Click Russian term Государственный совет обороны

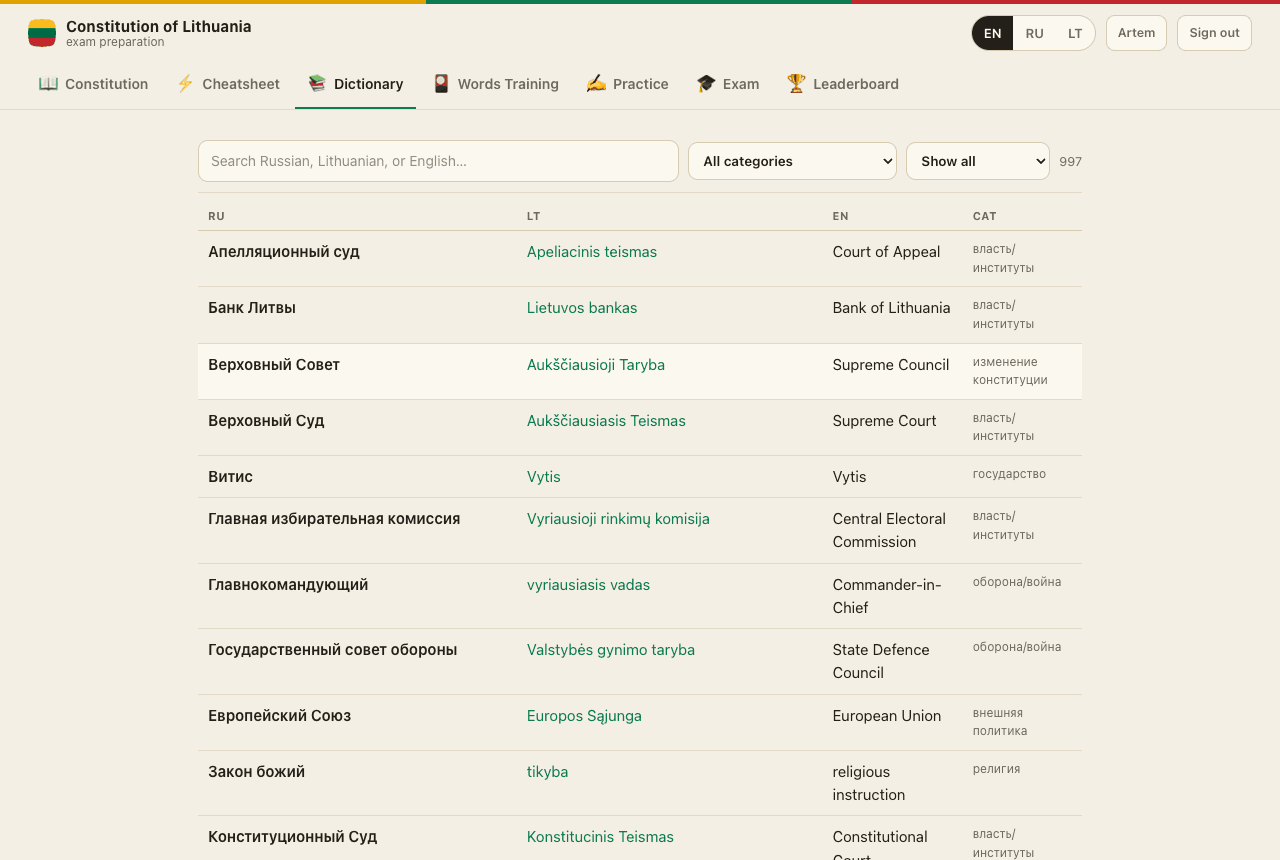click(x=333, y=650)
